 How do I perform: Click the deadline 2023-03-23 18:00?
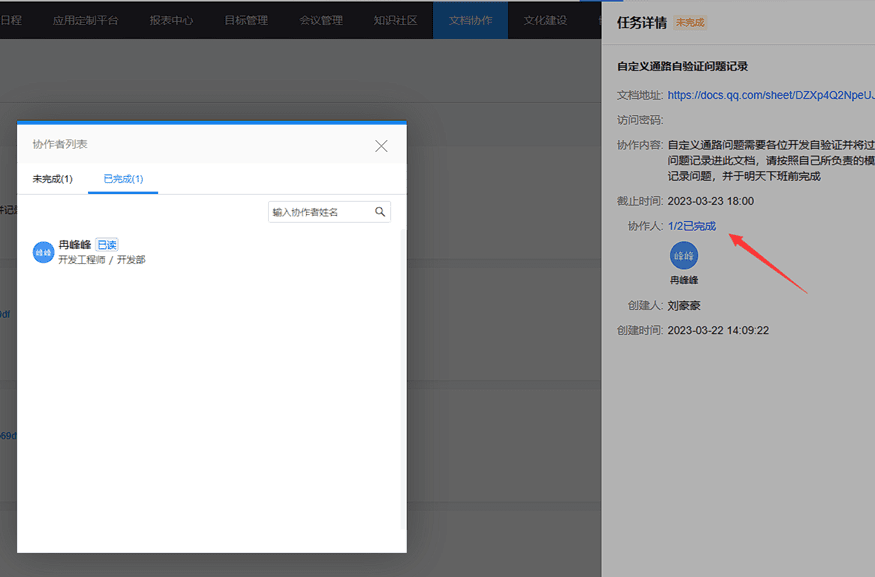[x=710, y=201]
